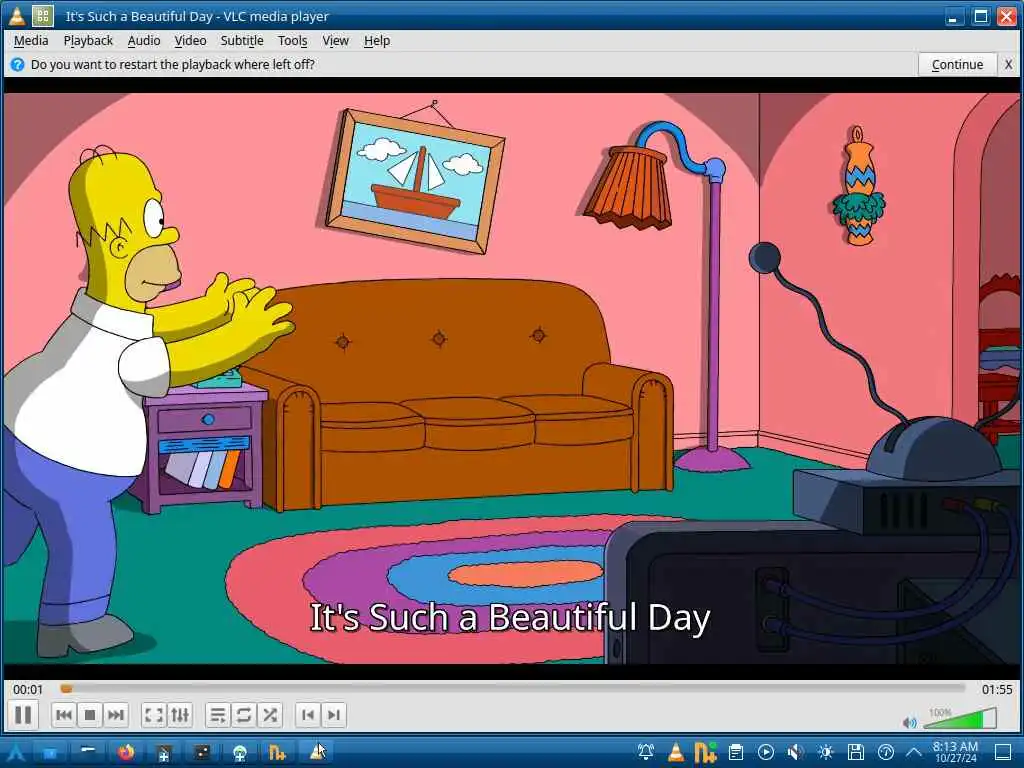Open the Audio menu

tap(144, 40)
